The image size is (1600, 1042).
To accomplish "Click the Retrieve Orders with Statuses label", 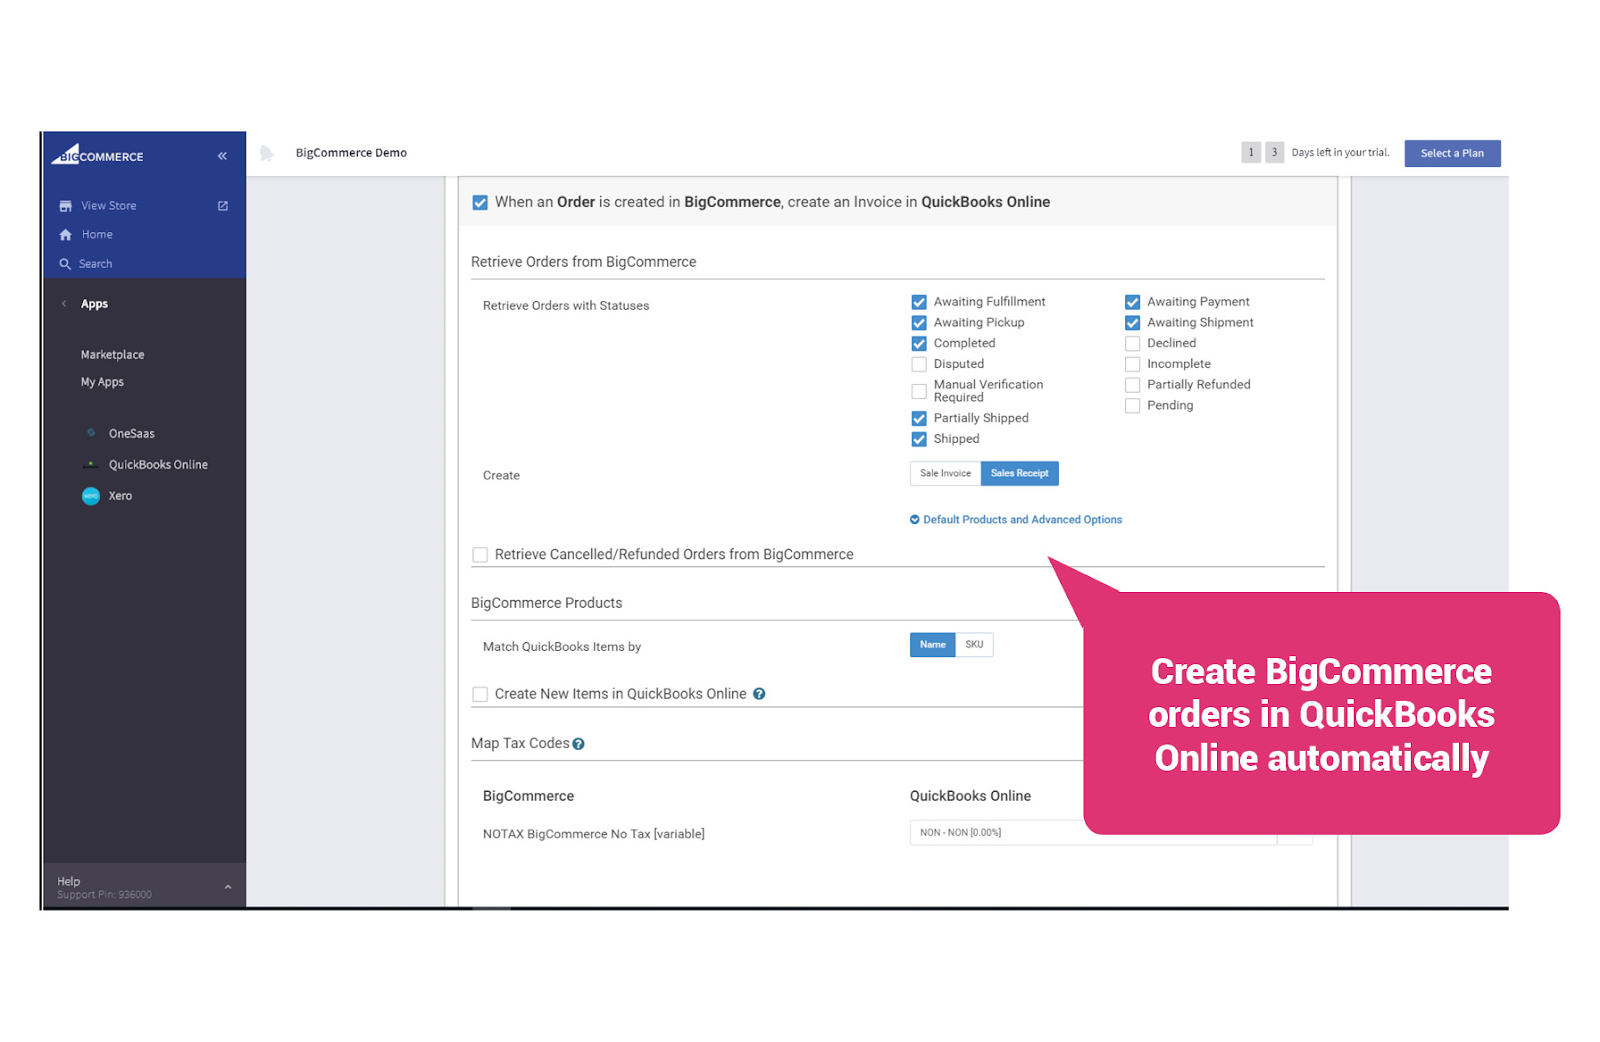I will [x=566, y=306].
